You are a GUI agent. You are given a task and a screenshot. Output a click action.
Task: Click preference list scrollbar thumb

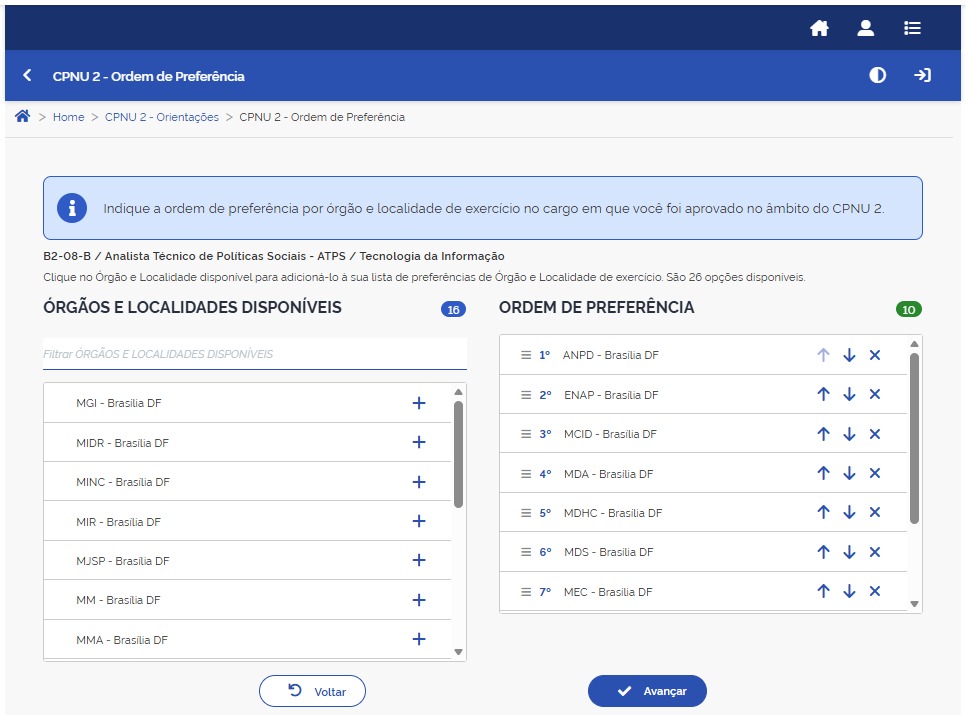[x=914, y=438]
